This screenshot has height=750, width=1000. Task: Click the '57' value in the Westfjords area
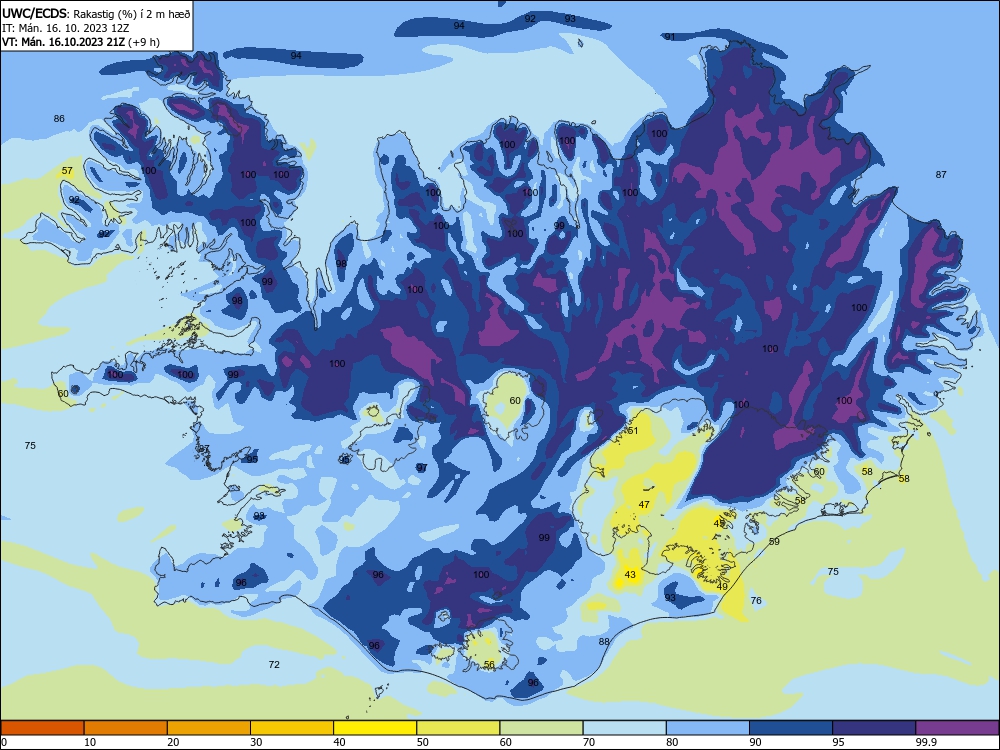tap(67, 171)
